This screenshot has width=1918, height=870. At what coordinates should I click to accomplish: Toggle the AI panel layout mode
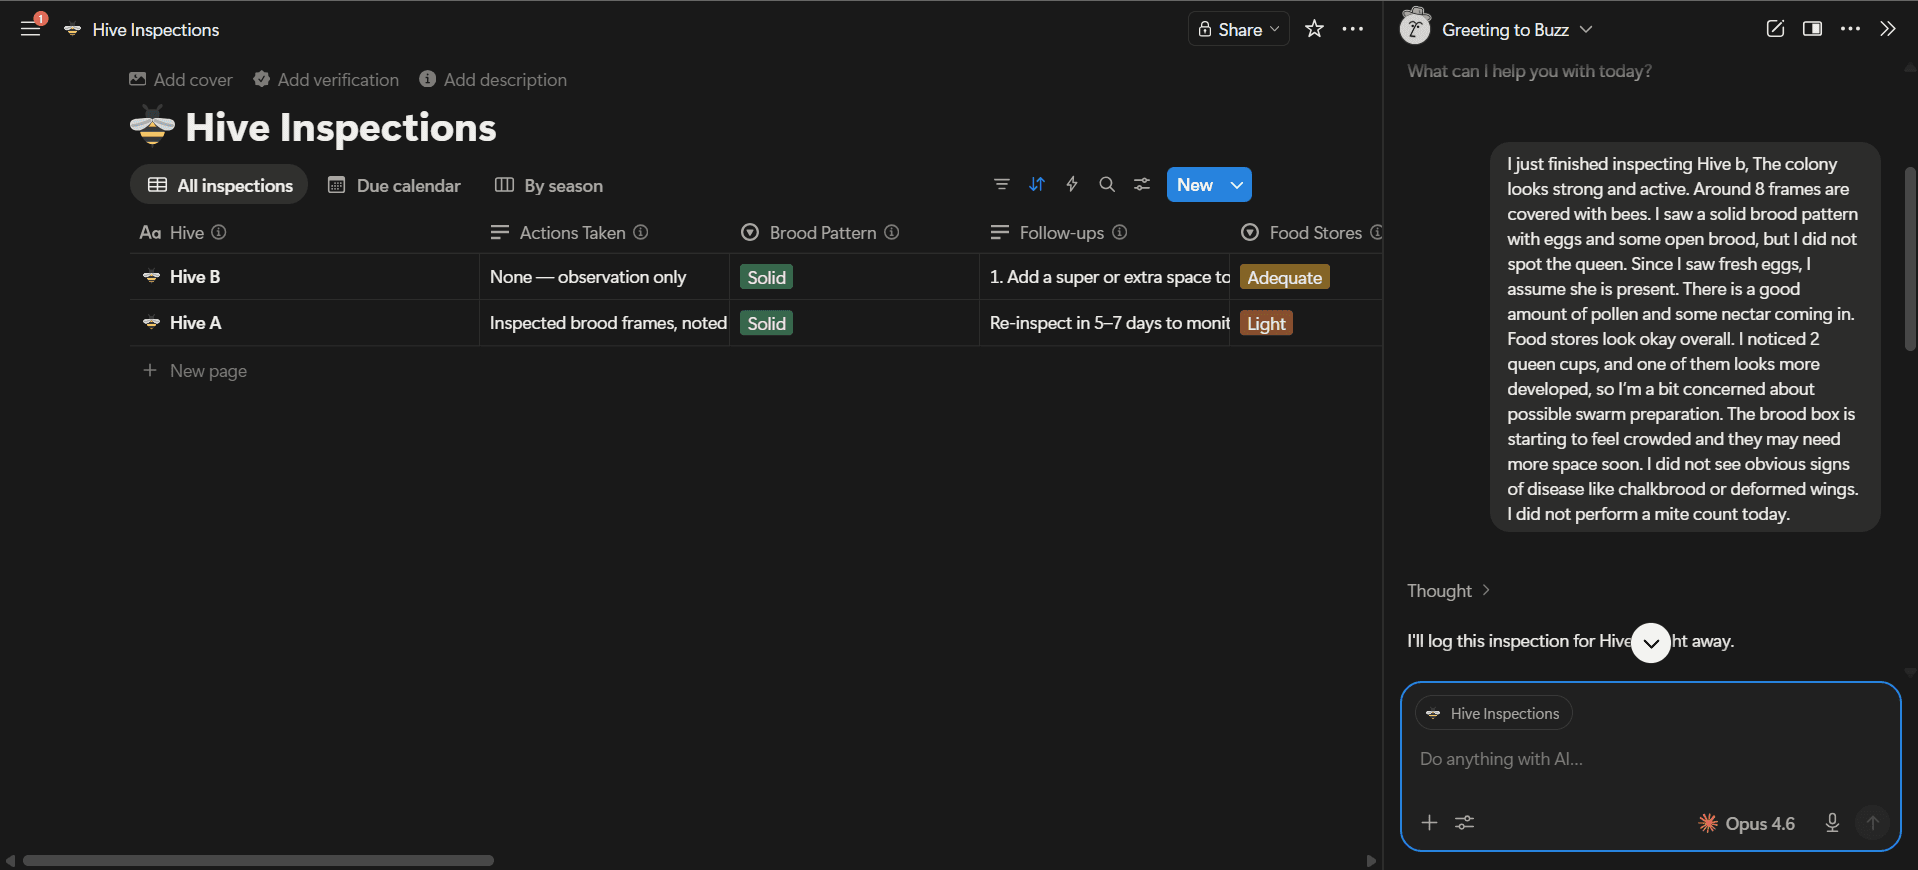tap(1812, 29)
